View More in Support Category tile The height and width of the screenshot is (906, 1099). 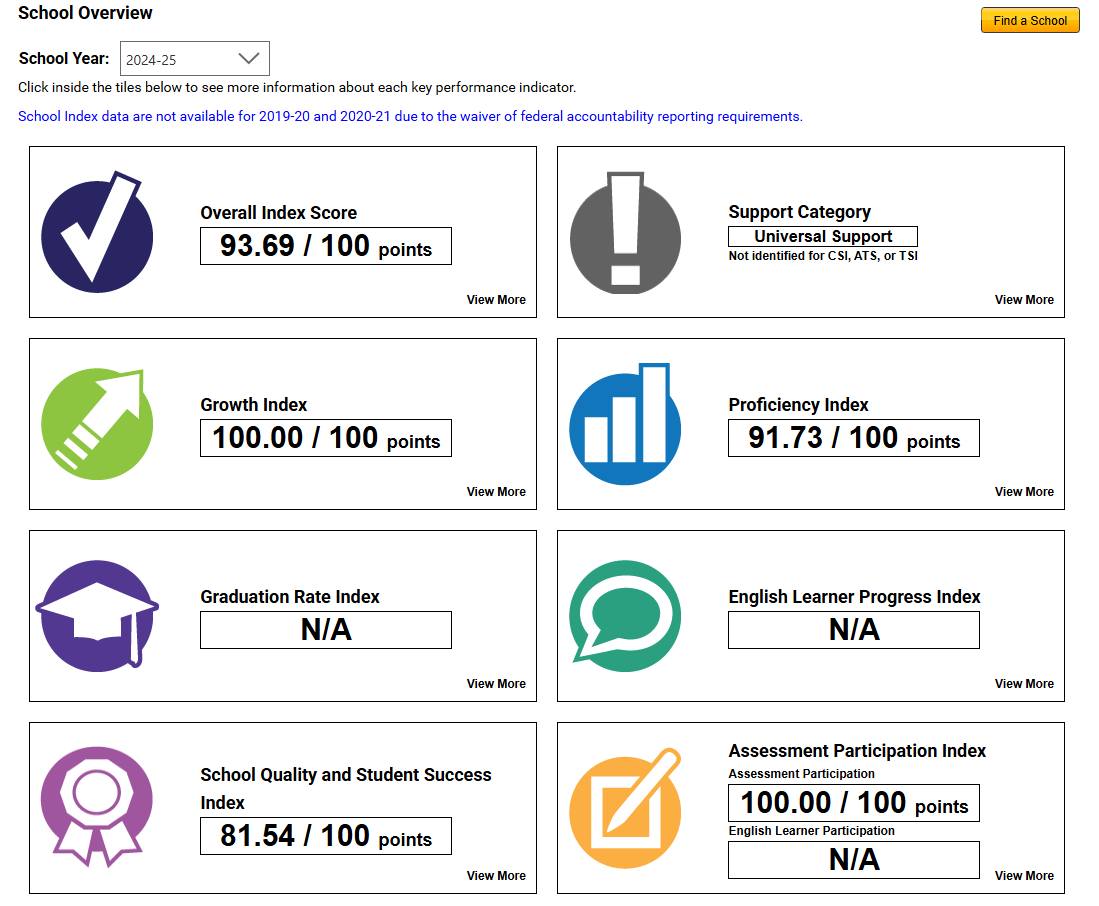pos(1024,299)
